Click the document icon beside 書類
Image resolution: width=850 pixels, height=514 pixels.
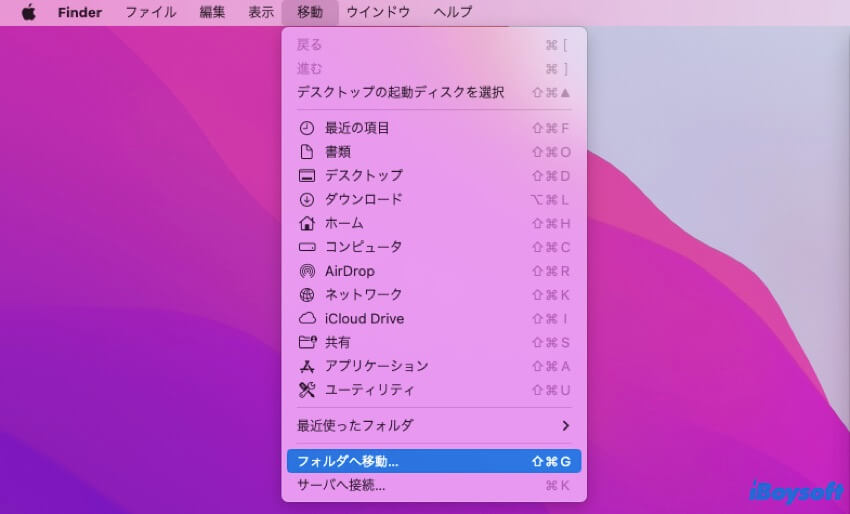click(x=307, y=152)
